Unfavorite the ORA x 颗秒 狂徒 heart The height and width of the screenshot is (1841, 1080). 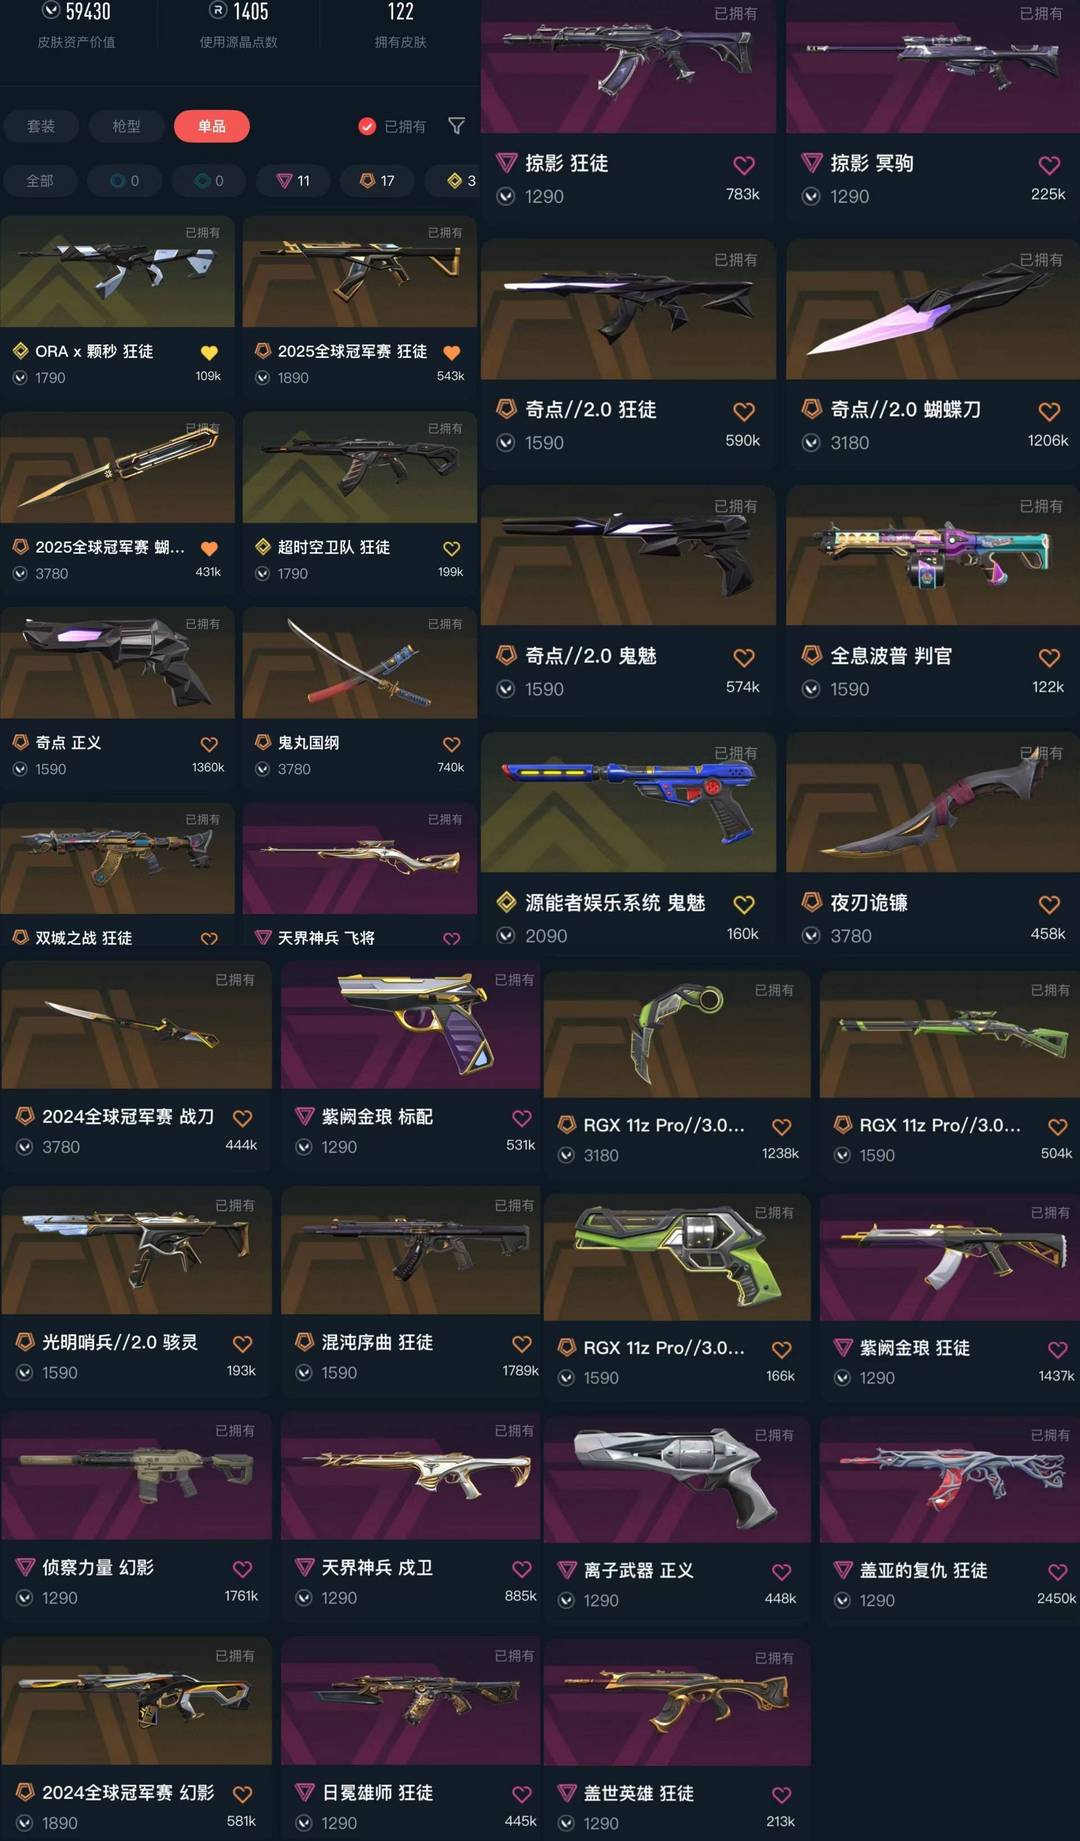coord(209,352)
